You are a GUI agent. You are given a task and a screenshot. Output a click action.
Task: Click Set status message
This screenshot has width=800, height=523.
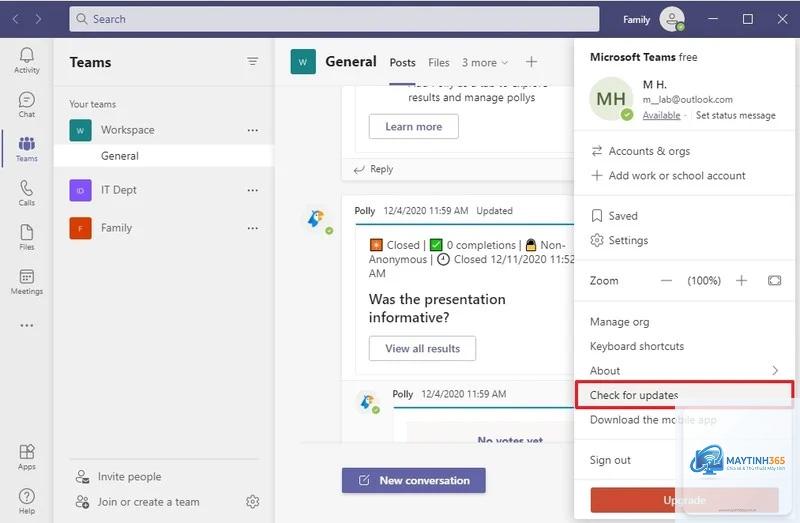735,115
